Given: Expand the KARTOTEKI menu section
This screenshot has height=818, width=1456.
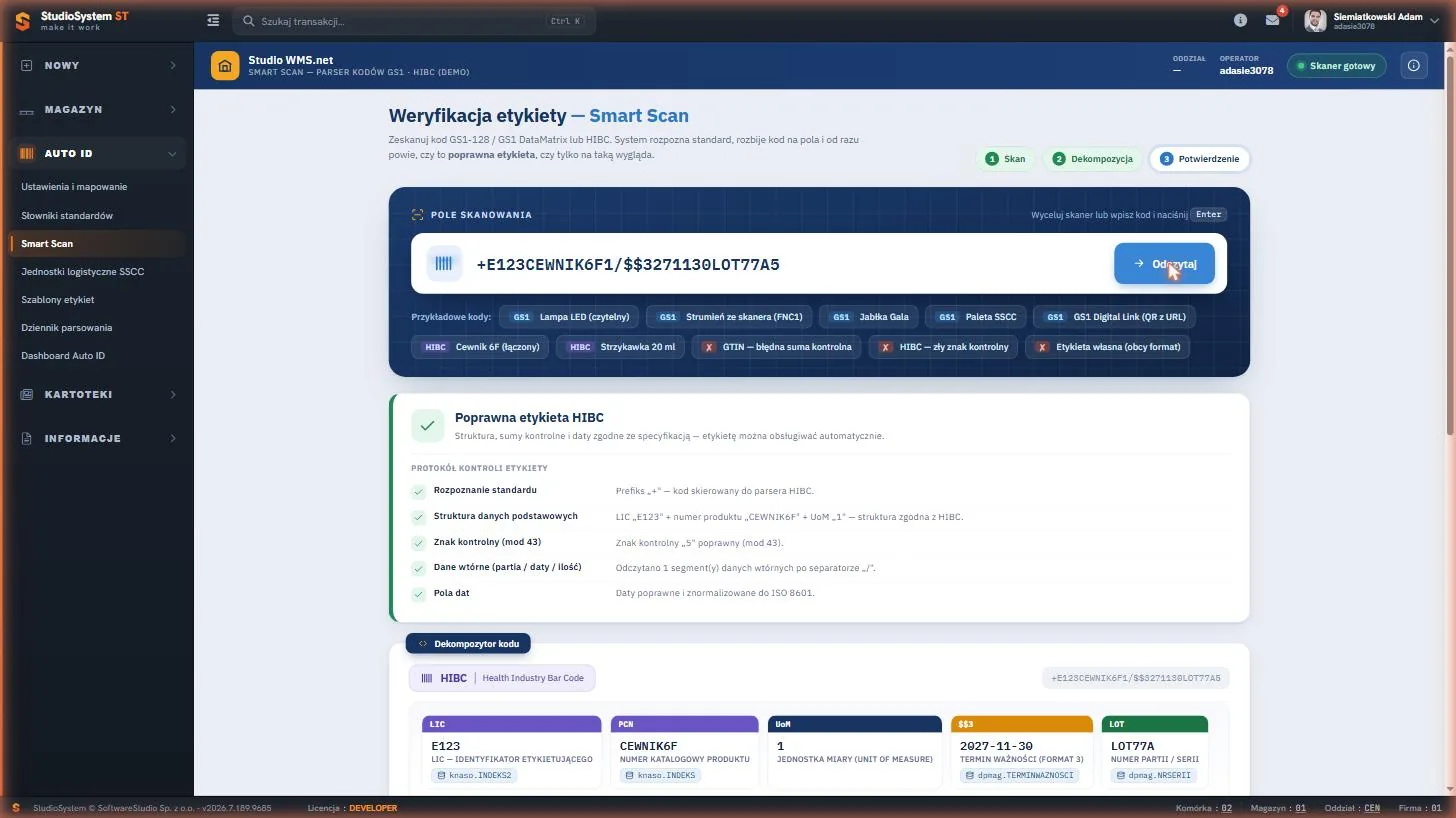Looking at the screenshot, I should pos(97,394).
